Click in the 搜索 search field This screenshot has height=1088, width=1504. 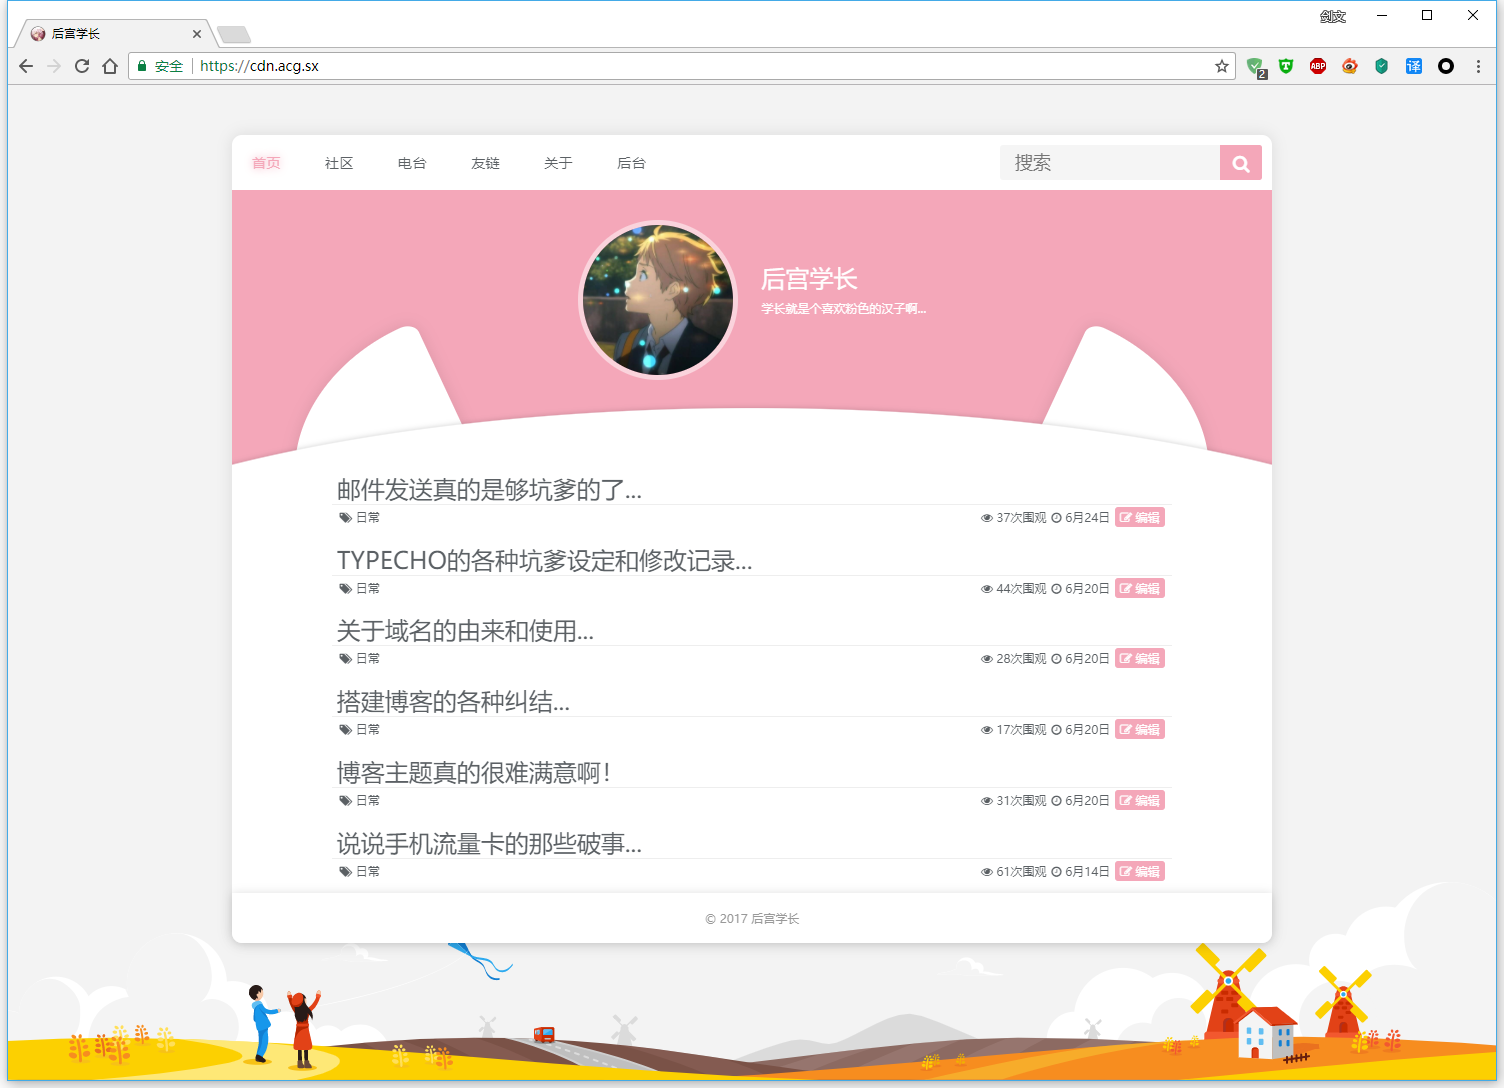coord(1109,163)
